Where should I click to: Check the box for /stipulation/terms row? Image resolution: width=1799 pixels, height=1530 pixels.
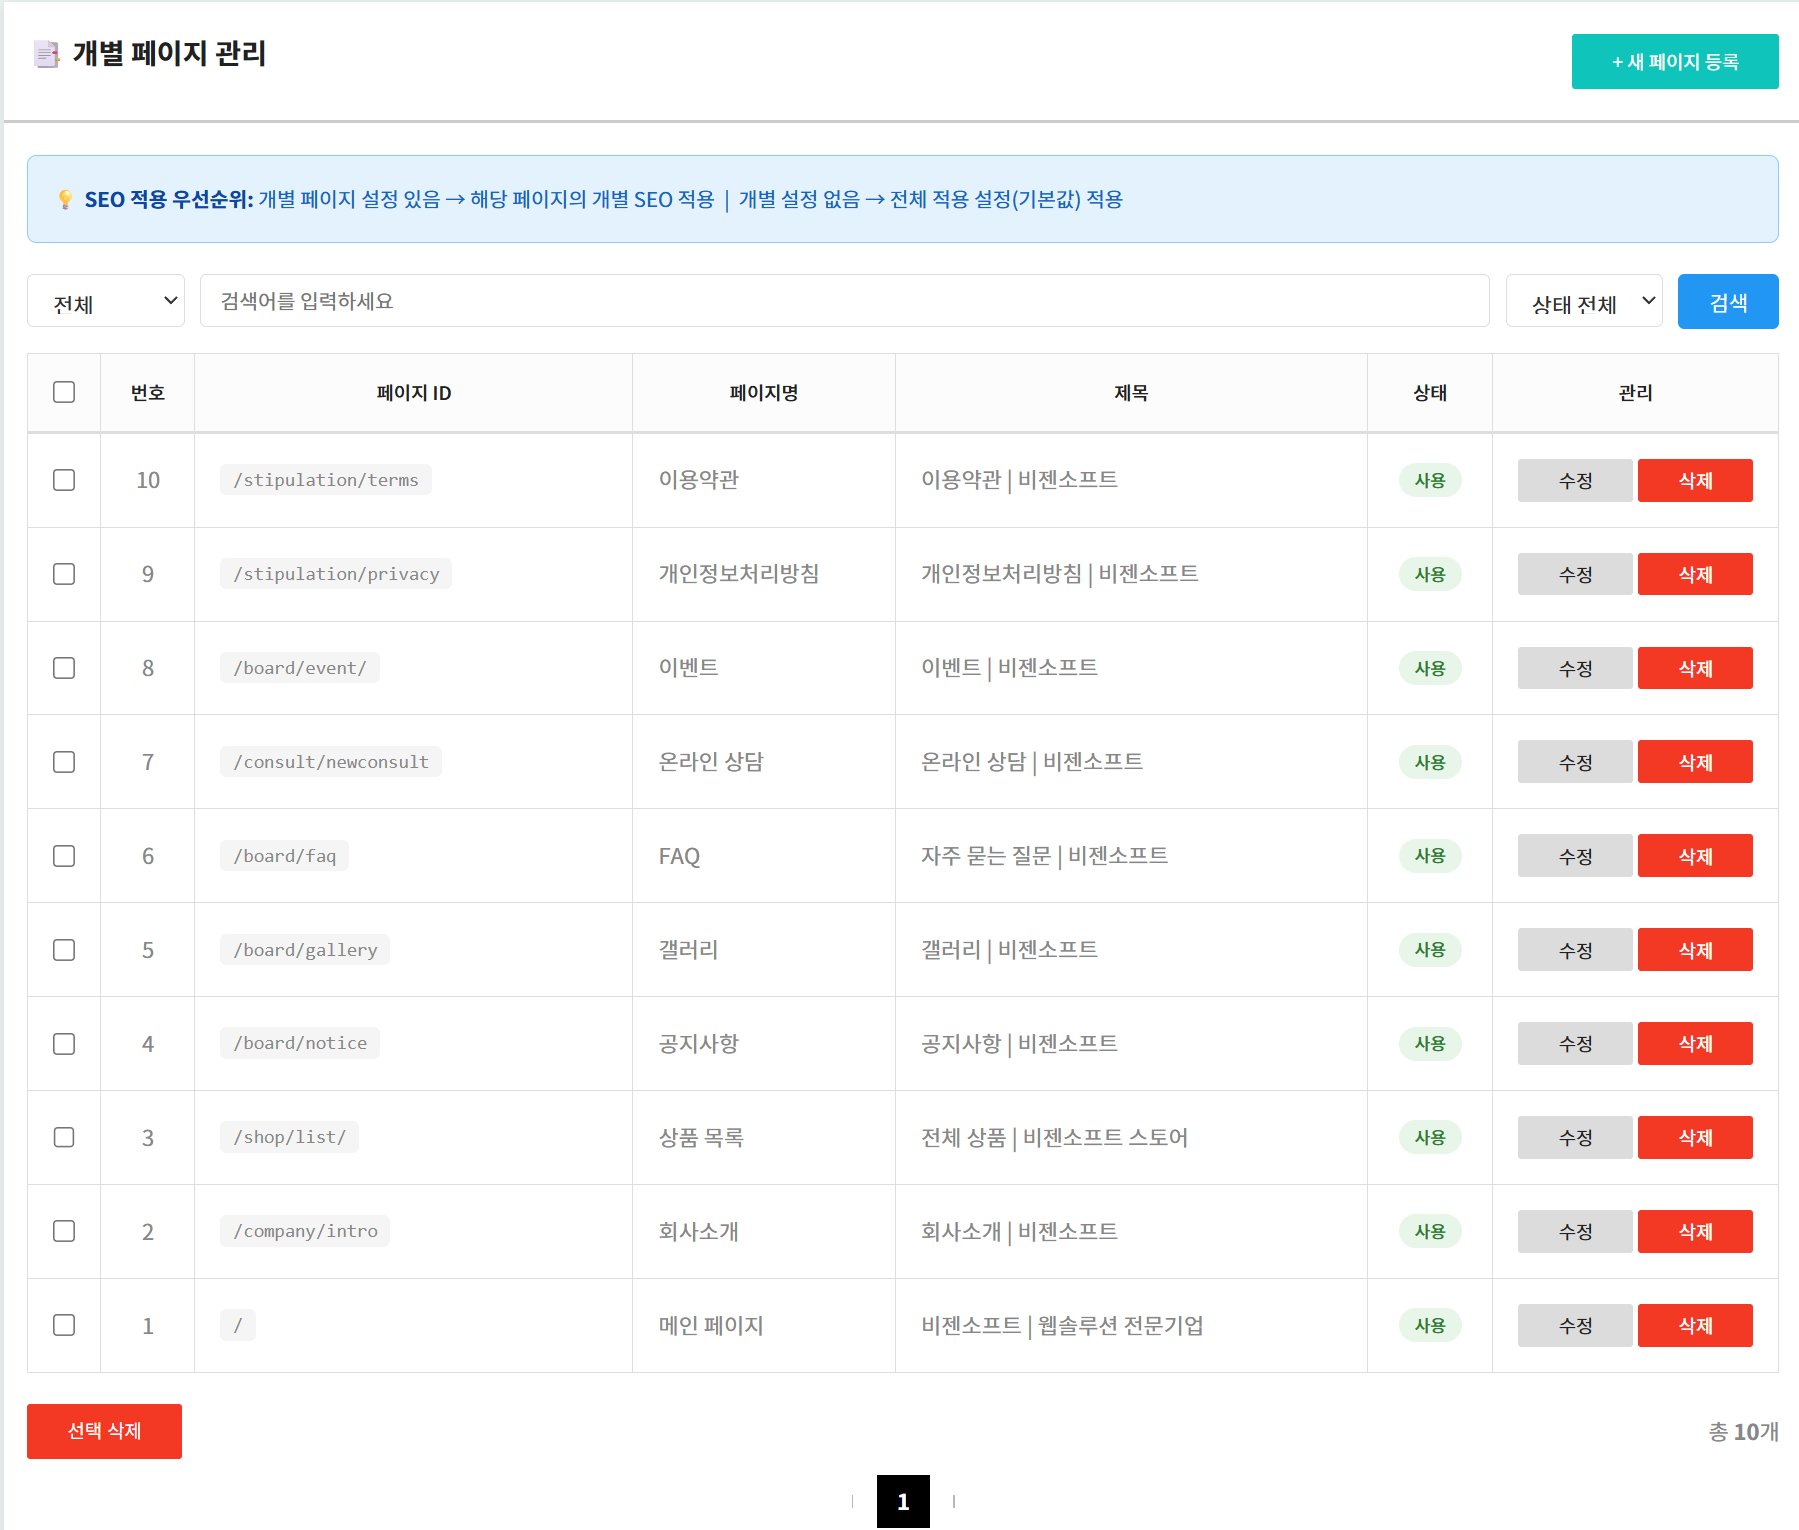pyautogui.click(x=64, y=480)
